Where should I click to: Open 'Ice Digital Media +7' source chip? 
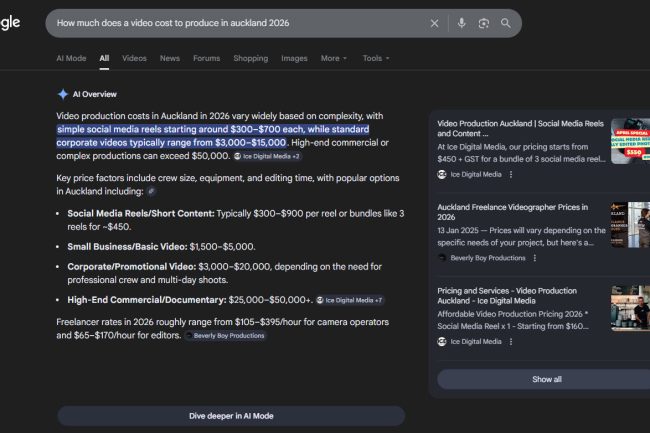[349, 300]
